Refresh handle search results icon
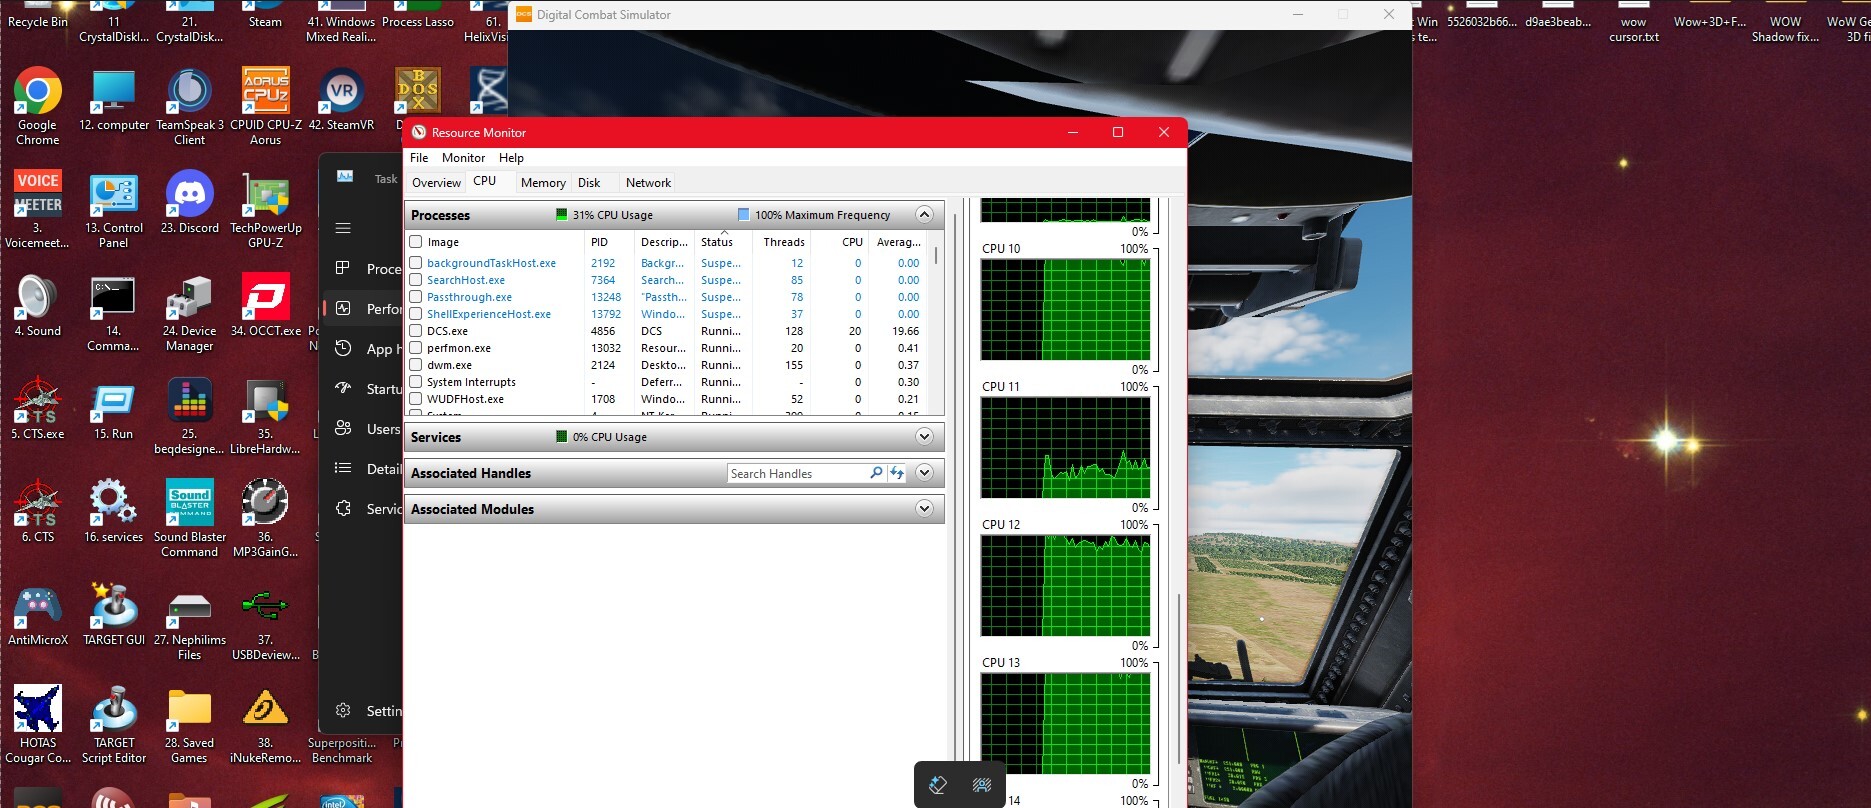This screenshot has width=1871, height=808. click(897, 473)
